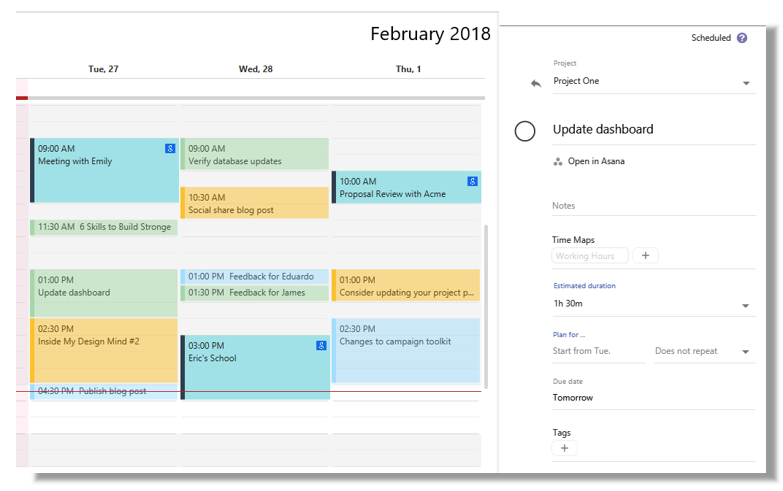The width and height of the screenshot is (783, 491).
Task: Click the calendar vertical scrollbar
Action: tap(486, 307)
